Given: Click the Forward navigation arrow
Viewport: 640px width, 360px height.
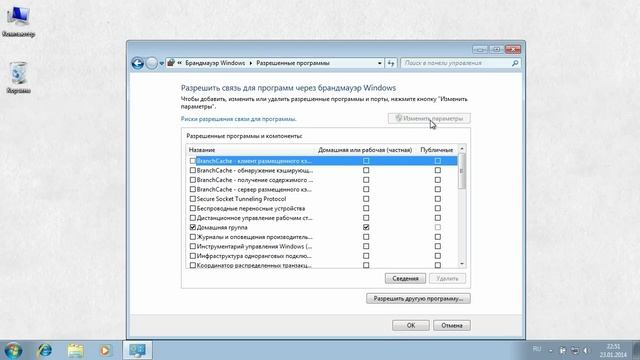Looking at the screenshot, I should (151, 63).
